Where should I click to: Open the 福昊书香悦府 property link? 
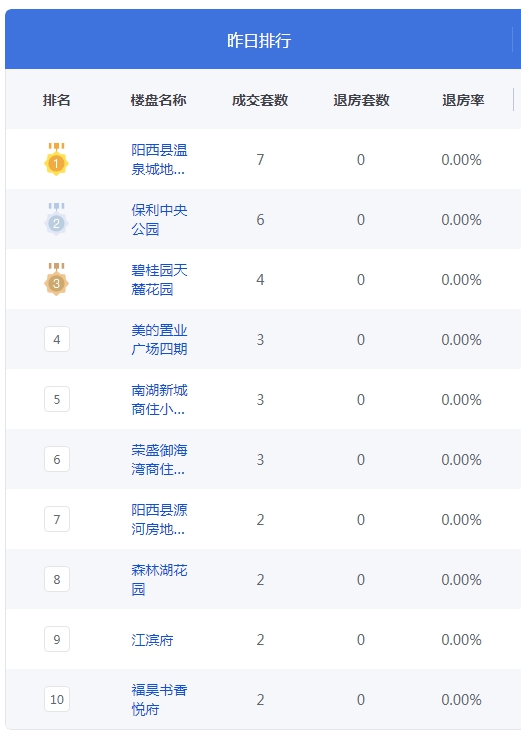pos(159,700)
